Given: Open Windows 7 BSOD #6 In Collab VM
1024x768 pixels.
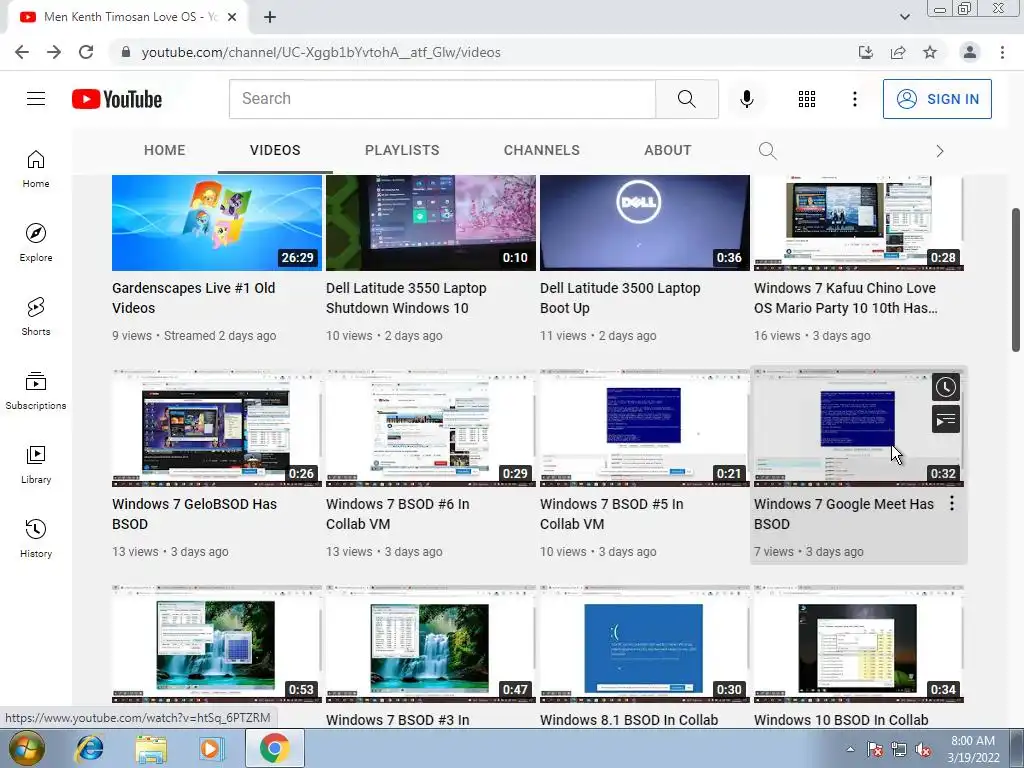Looking at the screenshot, I should 398,514.
